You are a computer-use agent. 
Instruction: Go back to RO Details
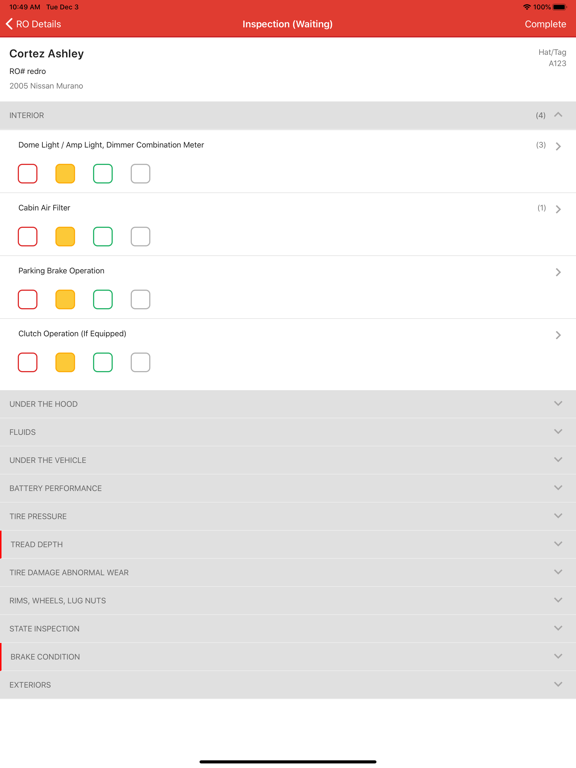coord(33,24)
